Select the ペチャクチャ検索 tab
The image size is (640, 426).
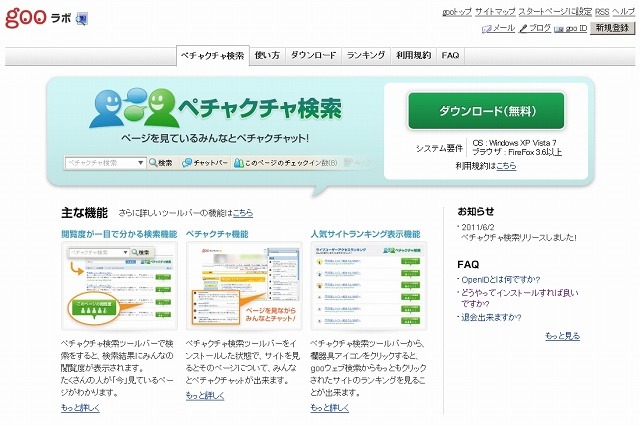click(x=213, y=55)
